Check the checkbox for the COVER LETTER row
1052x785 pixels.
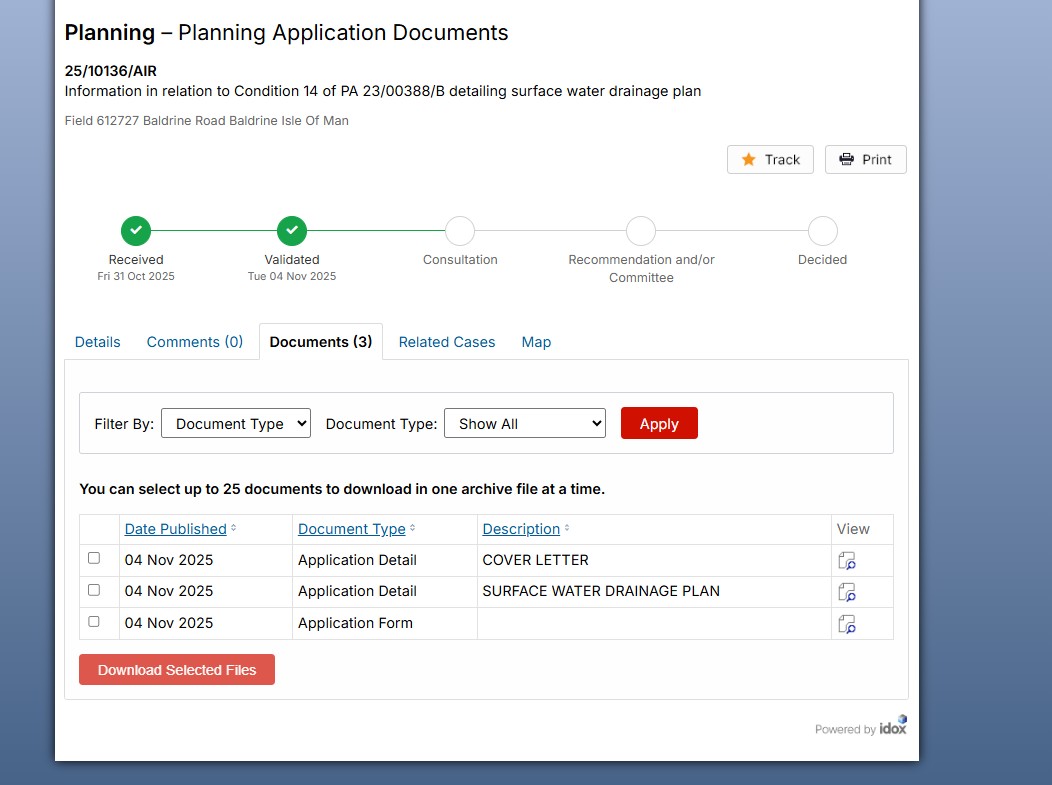click(94, 559)
